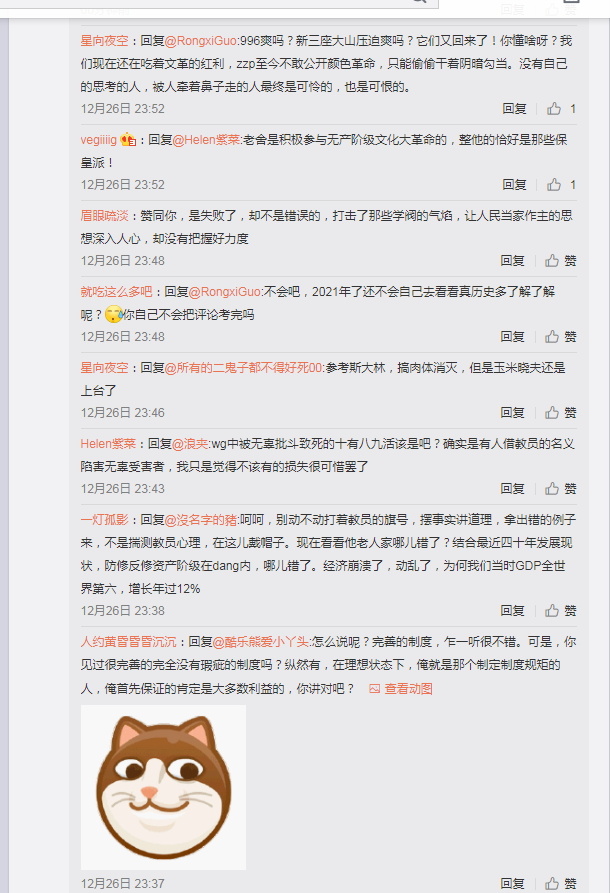610x893 pixels.
Task: Open 人约黄昏昏昏沉沉 user profile
Action: (x=128, y=642)
